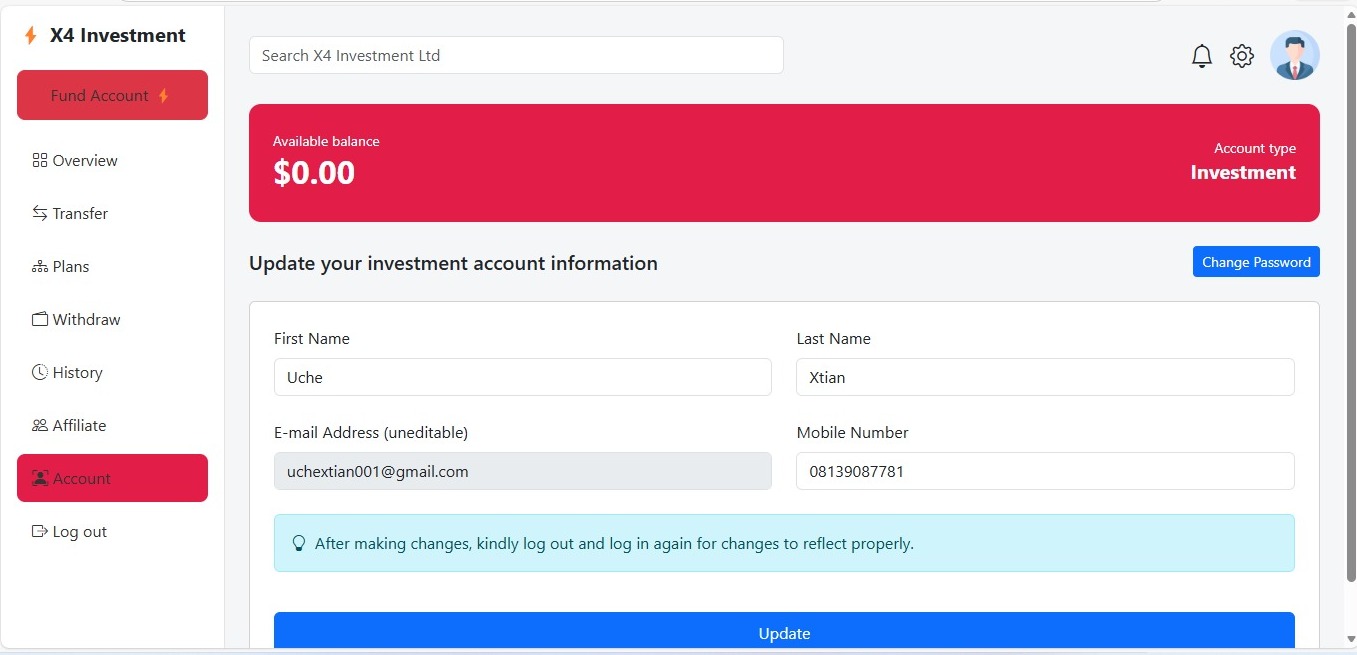
Task: Select the Account sidebar item
Action: click(x=112, y=478)
